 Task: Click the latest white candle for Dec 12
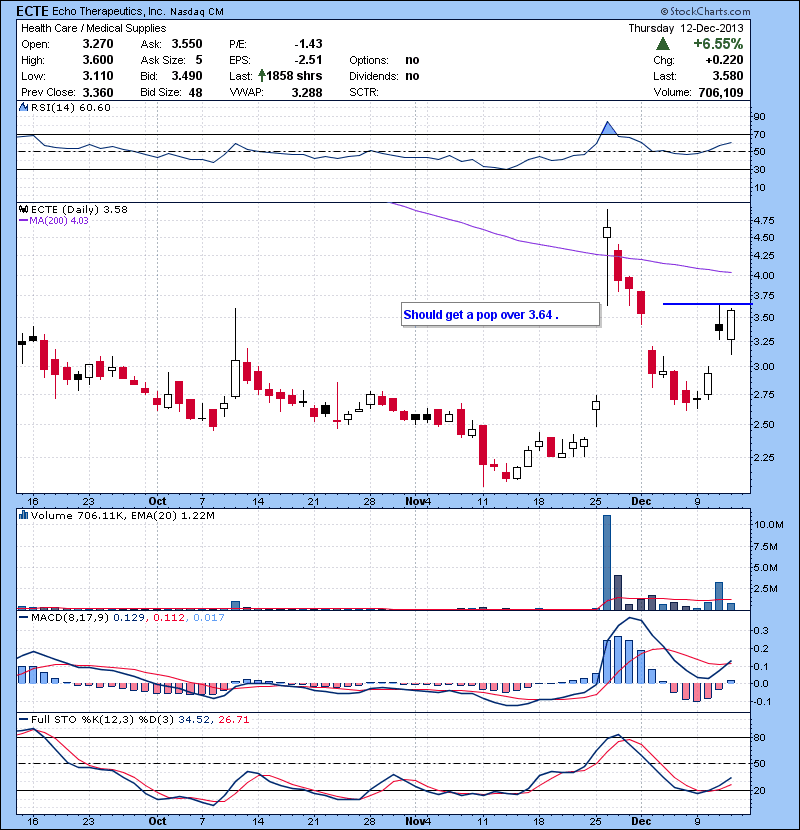[731, 324]
